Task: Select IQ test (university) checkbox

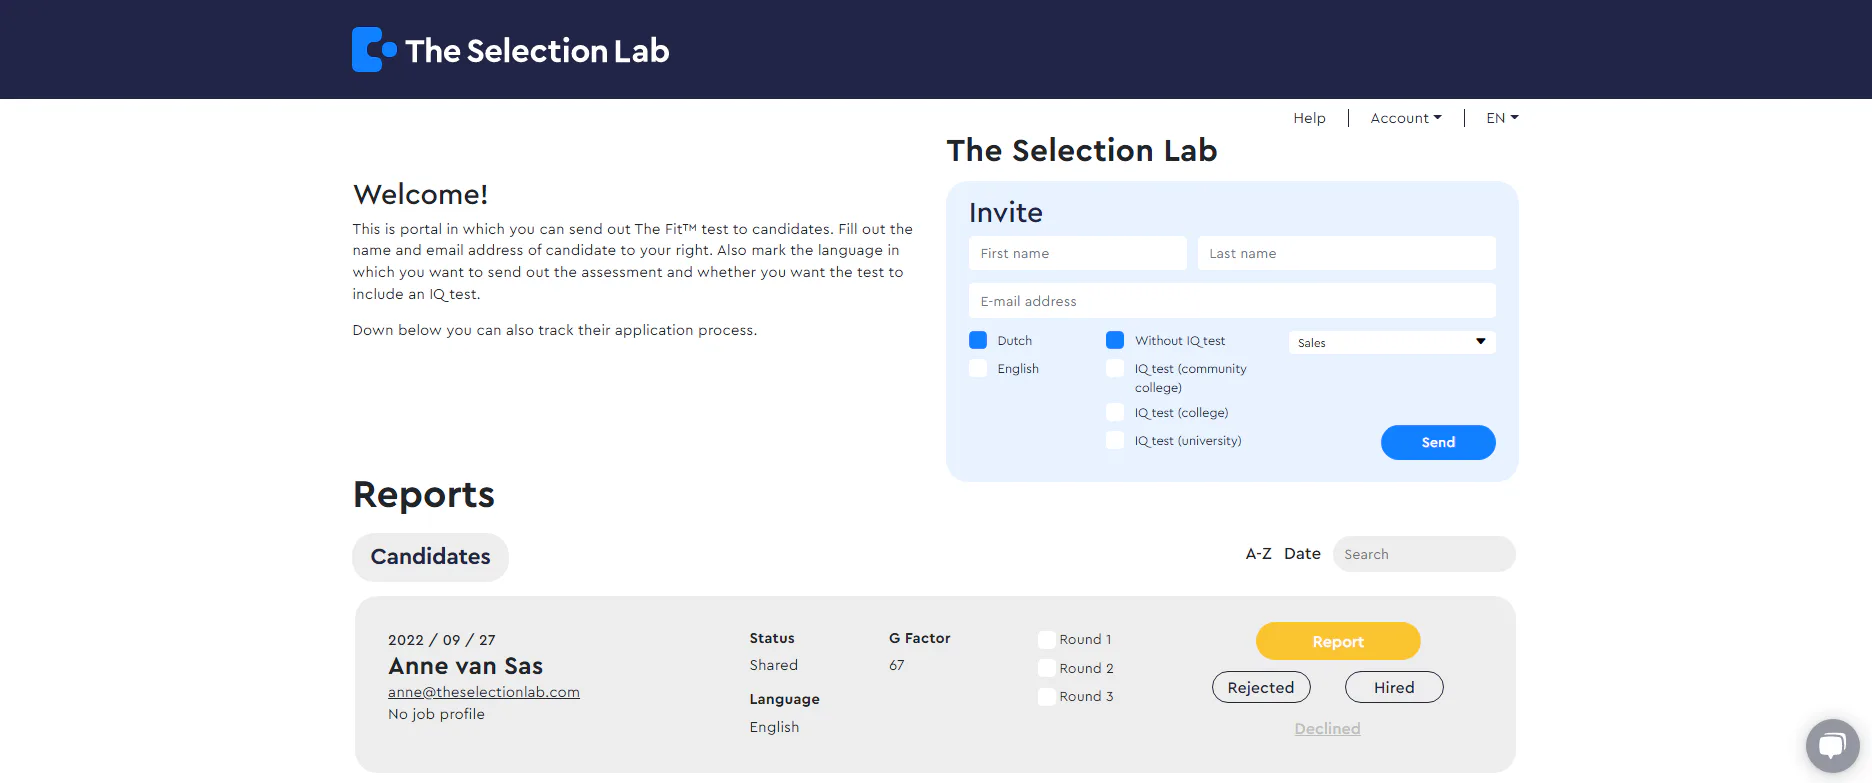Action: [1115, 440]
